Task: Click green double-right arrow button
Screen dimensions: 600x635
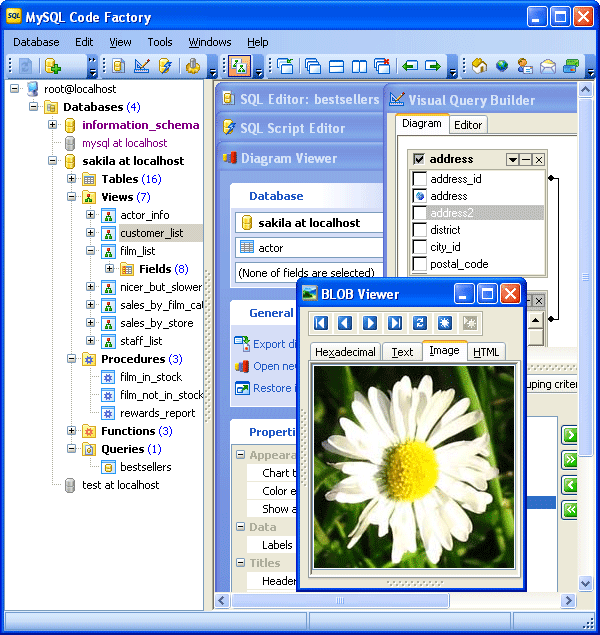Action: coord(570,460)
